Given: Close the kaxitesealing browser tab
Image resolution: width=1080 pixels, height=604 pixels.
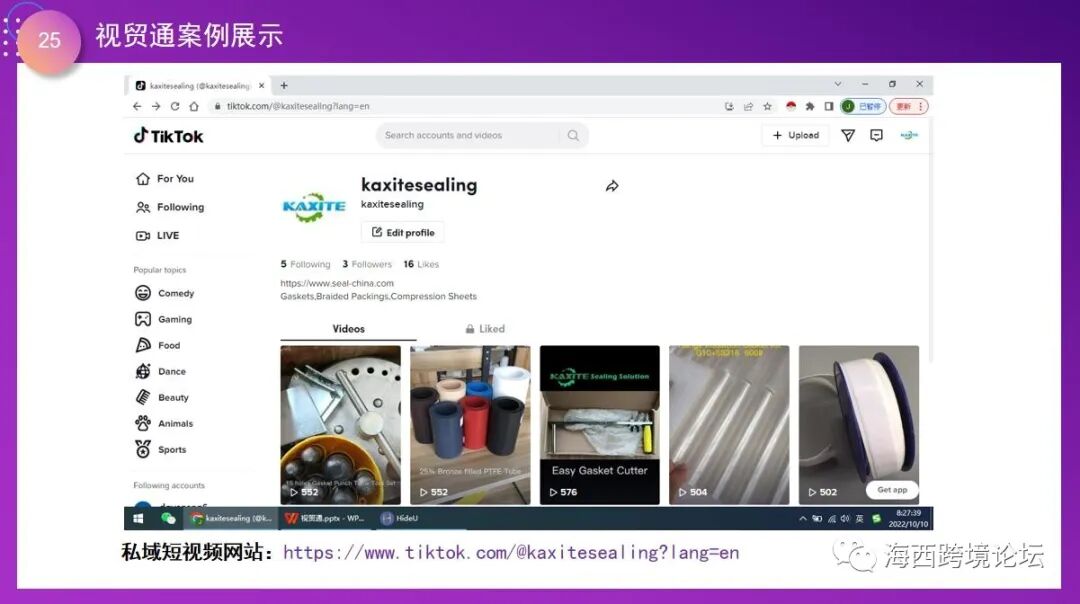Looking at the screenshot, I should tap(261, 85).
